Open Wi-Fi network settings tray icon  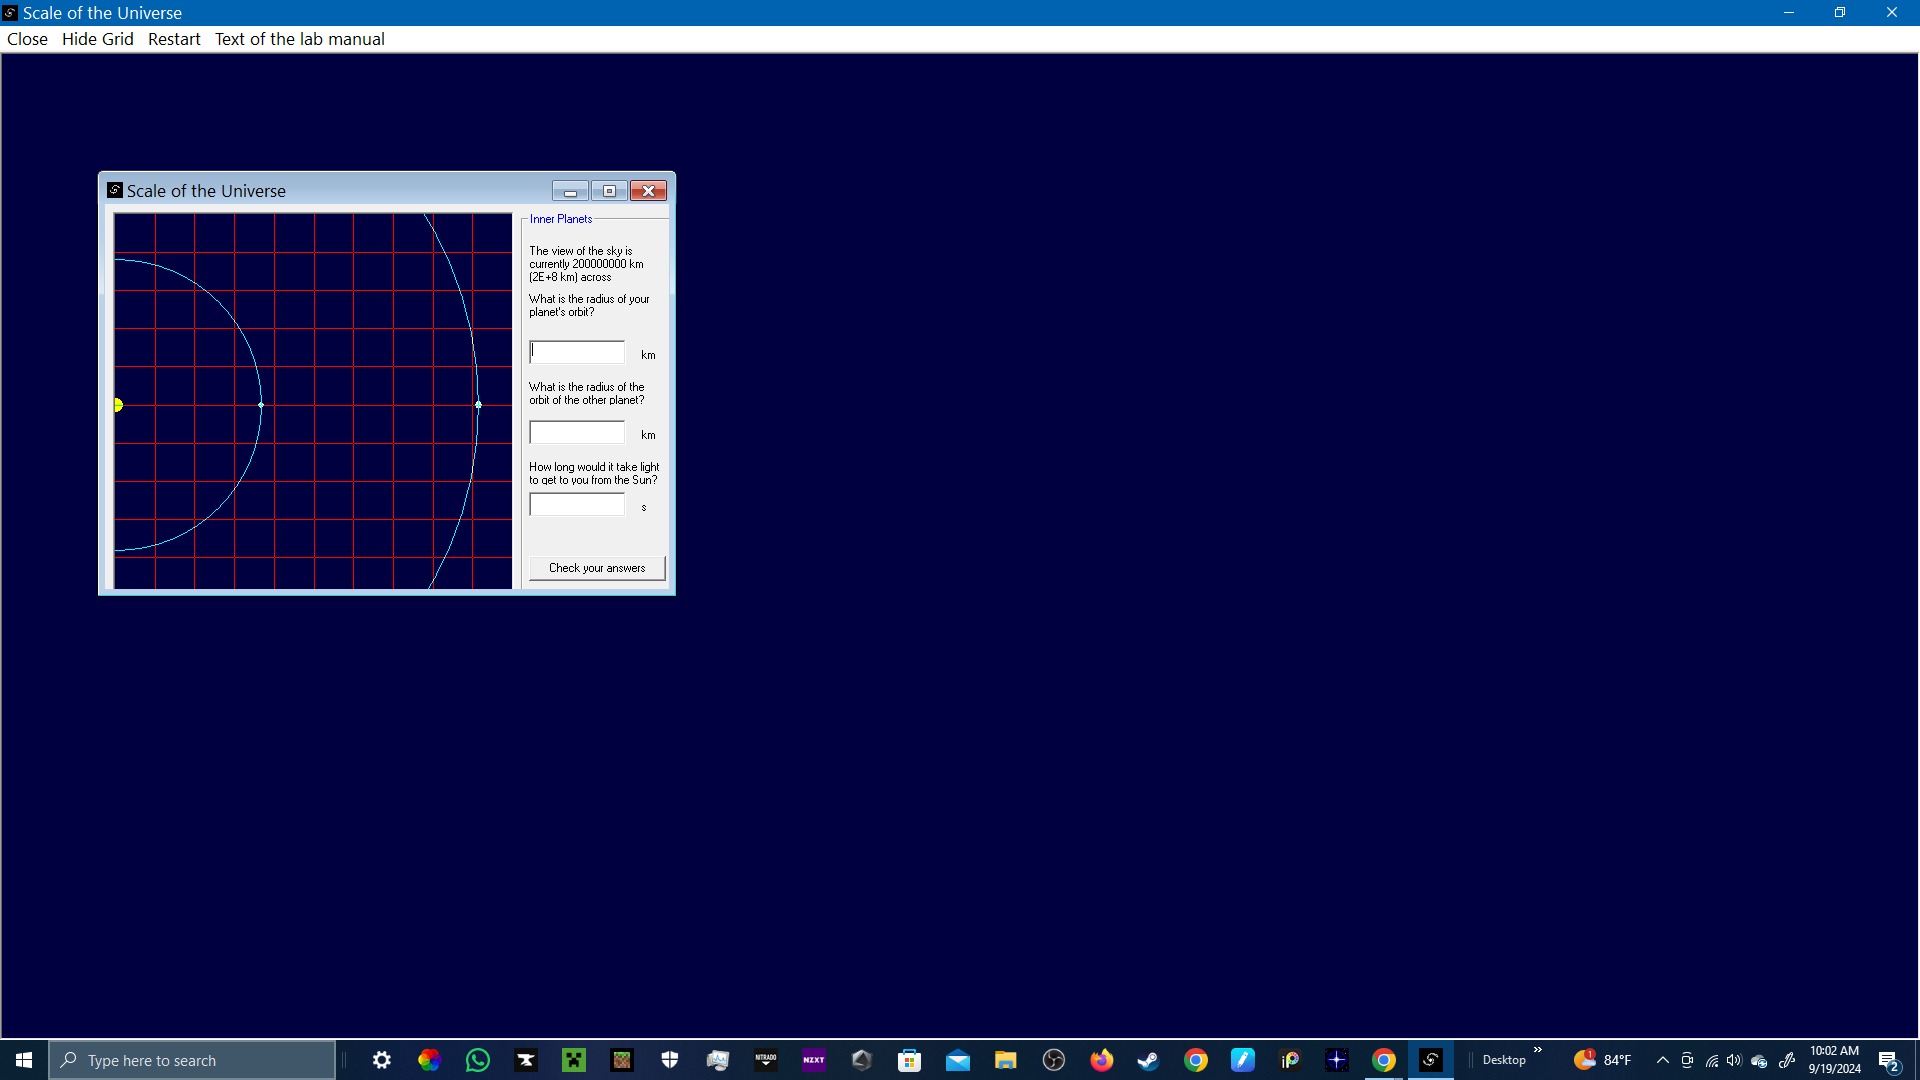(1712, 1060)
